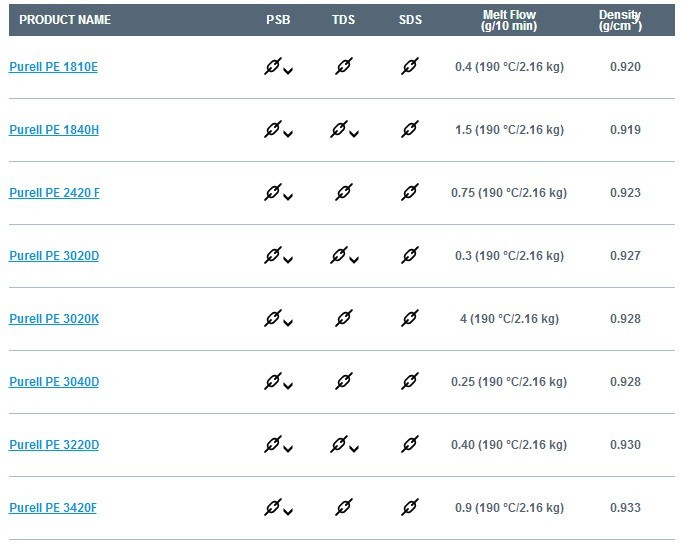
Task: Expand TDS dropdown arrow for Purell PE 1840H
Action: (x=354, y=133)
